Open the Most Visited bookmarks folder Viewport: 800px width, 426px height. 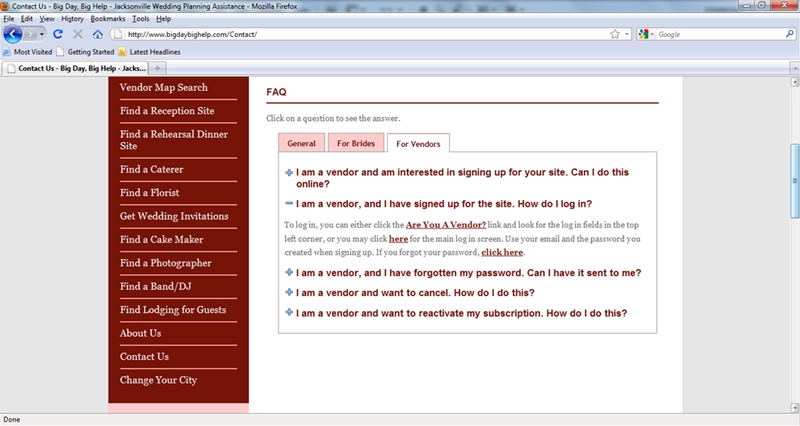(x=28, y=52)
